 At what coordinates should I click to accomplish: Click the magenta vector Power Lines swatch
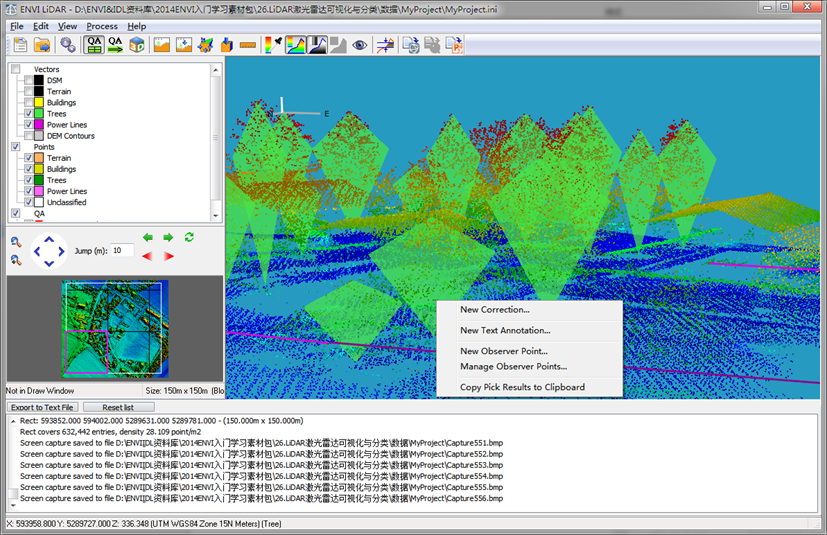point(39,125)
